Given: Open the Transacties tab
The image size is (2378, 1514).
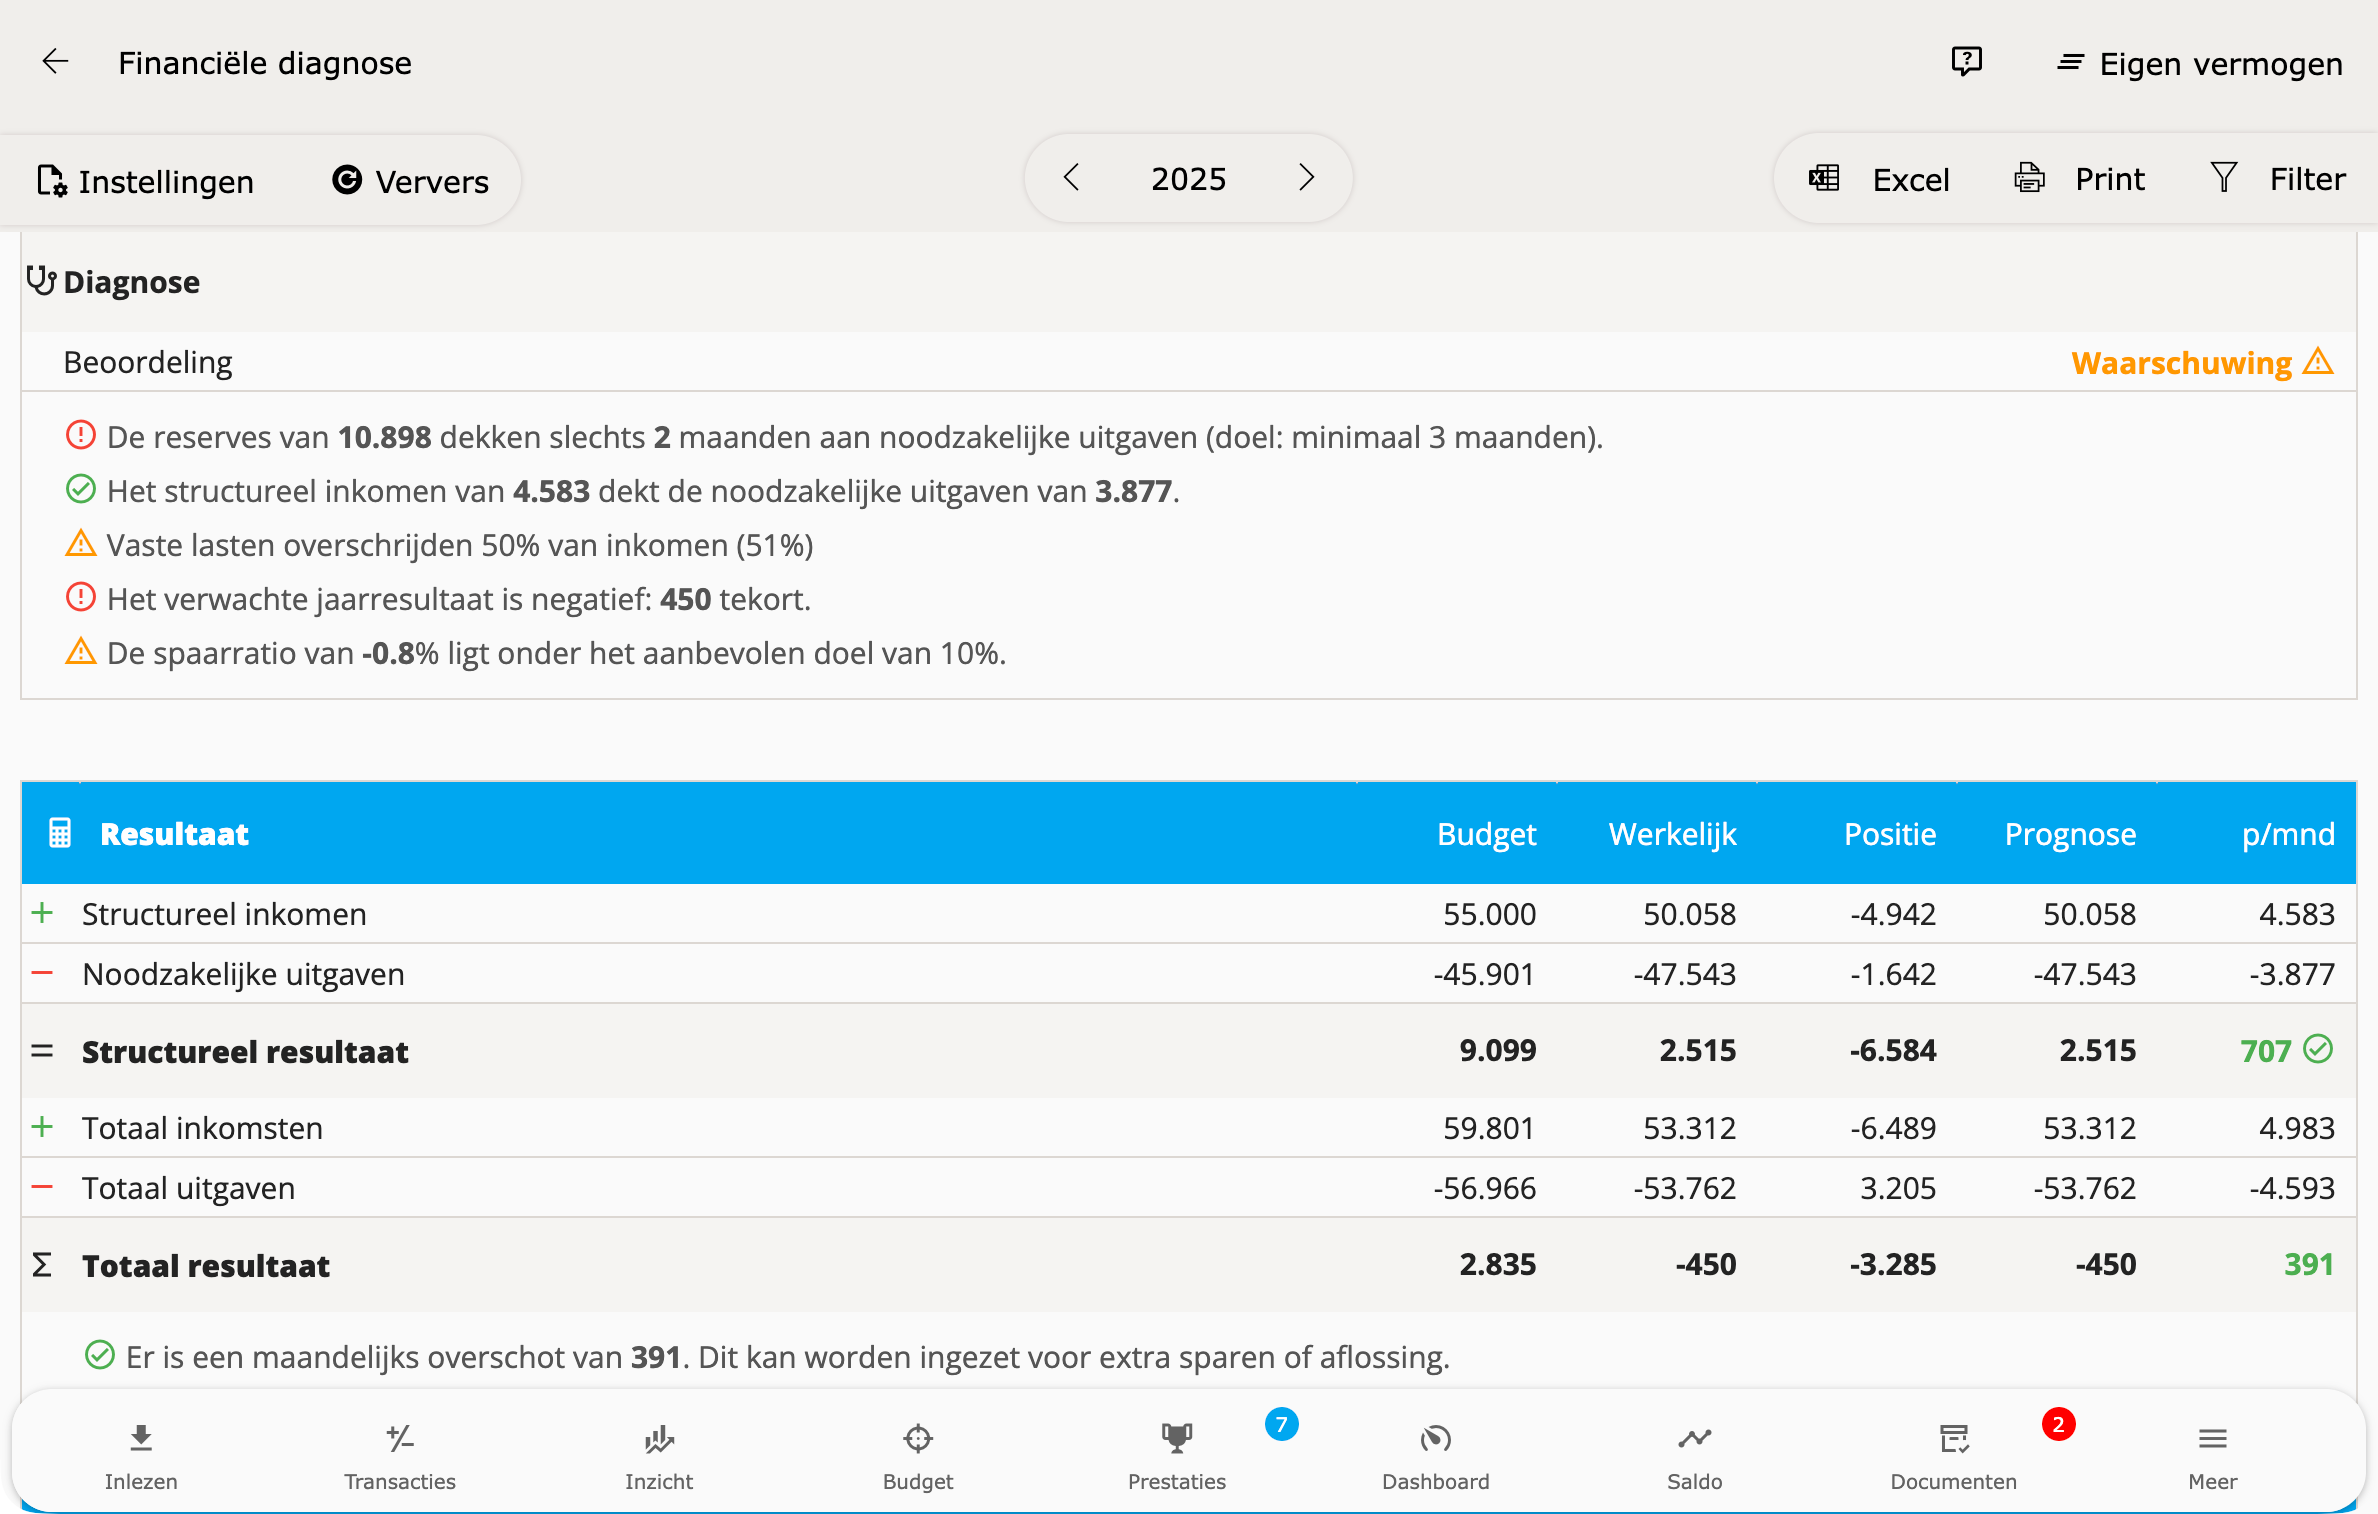Looking at the screenshot, I should point(400,1456).
